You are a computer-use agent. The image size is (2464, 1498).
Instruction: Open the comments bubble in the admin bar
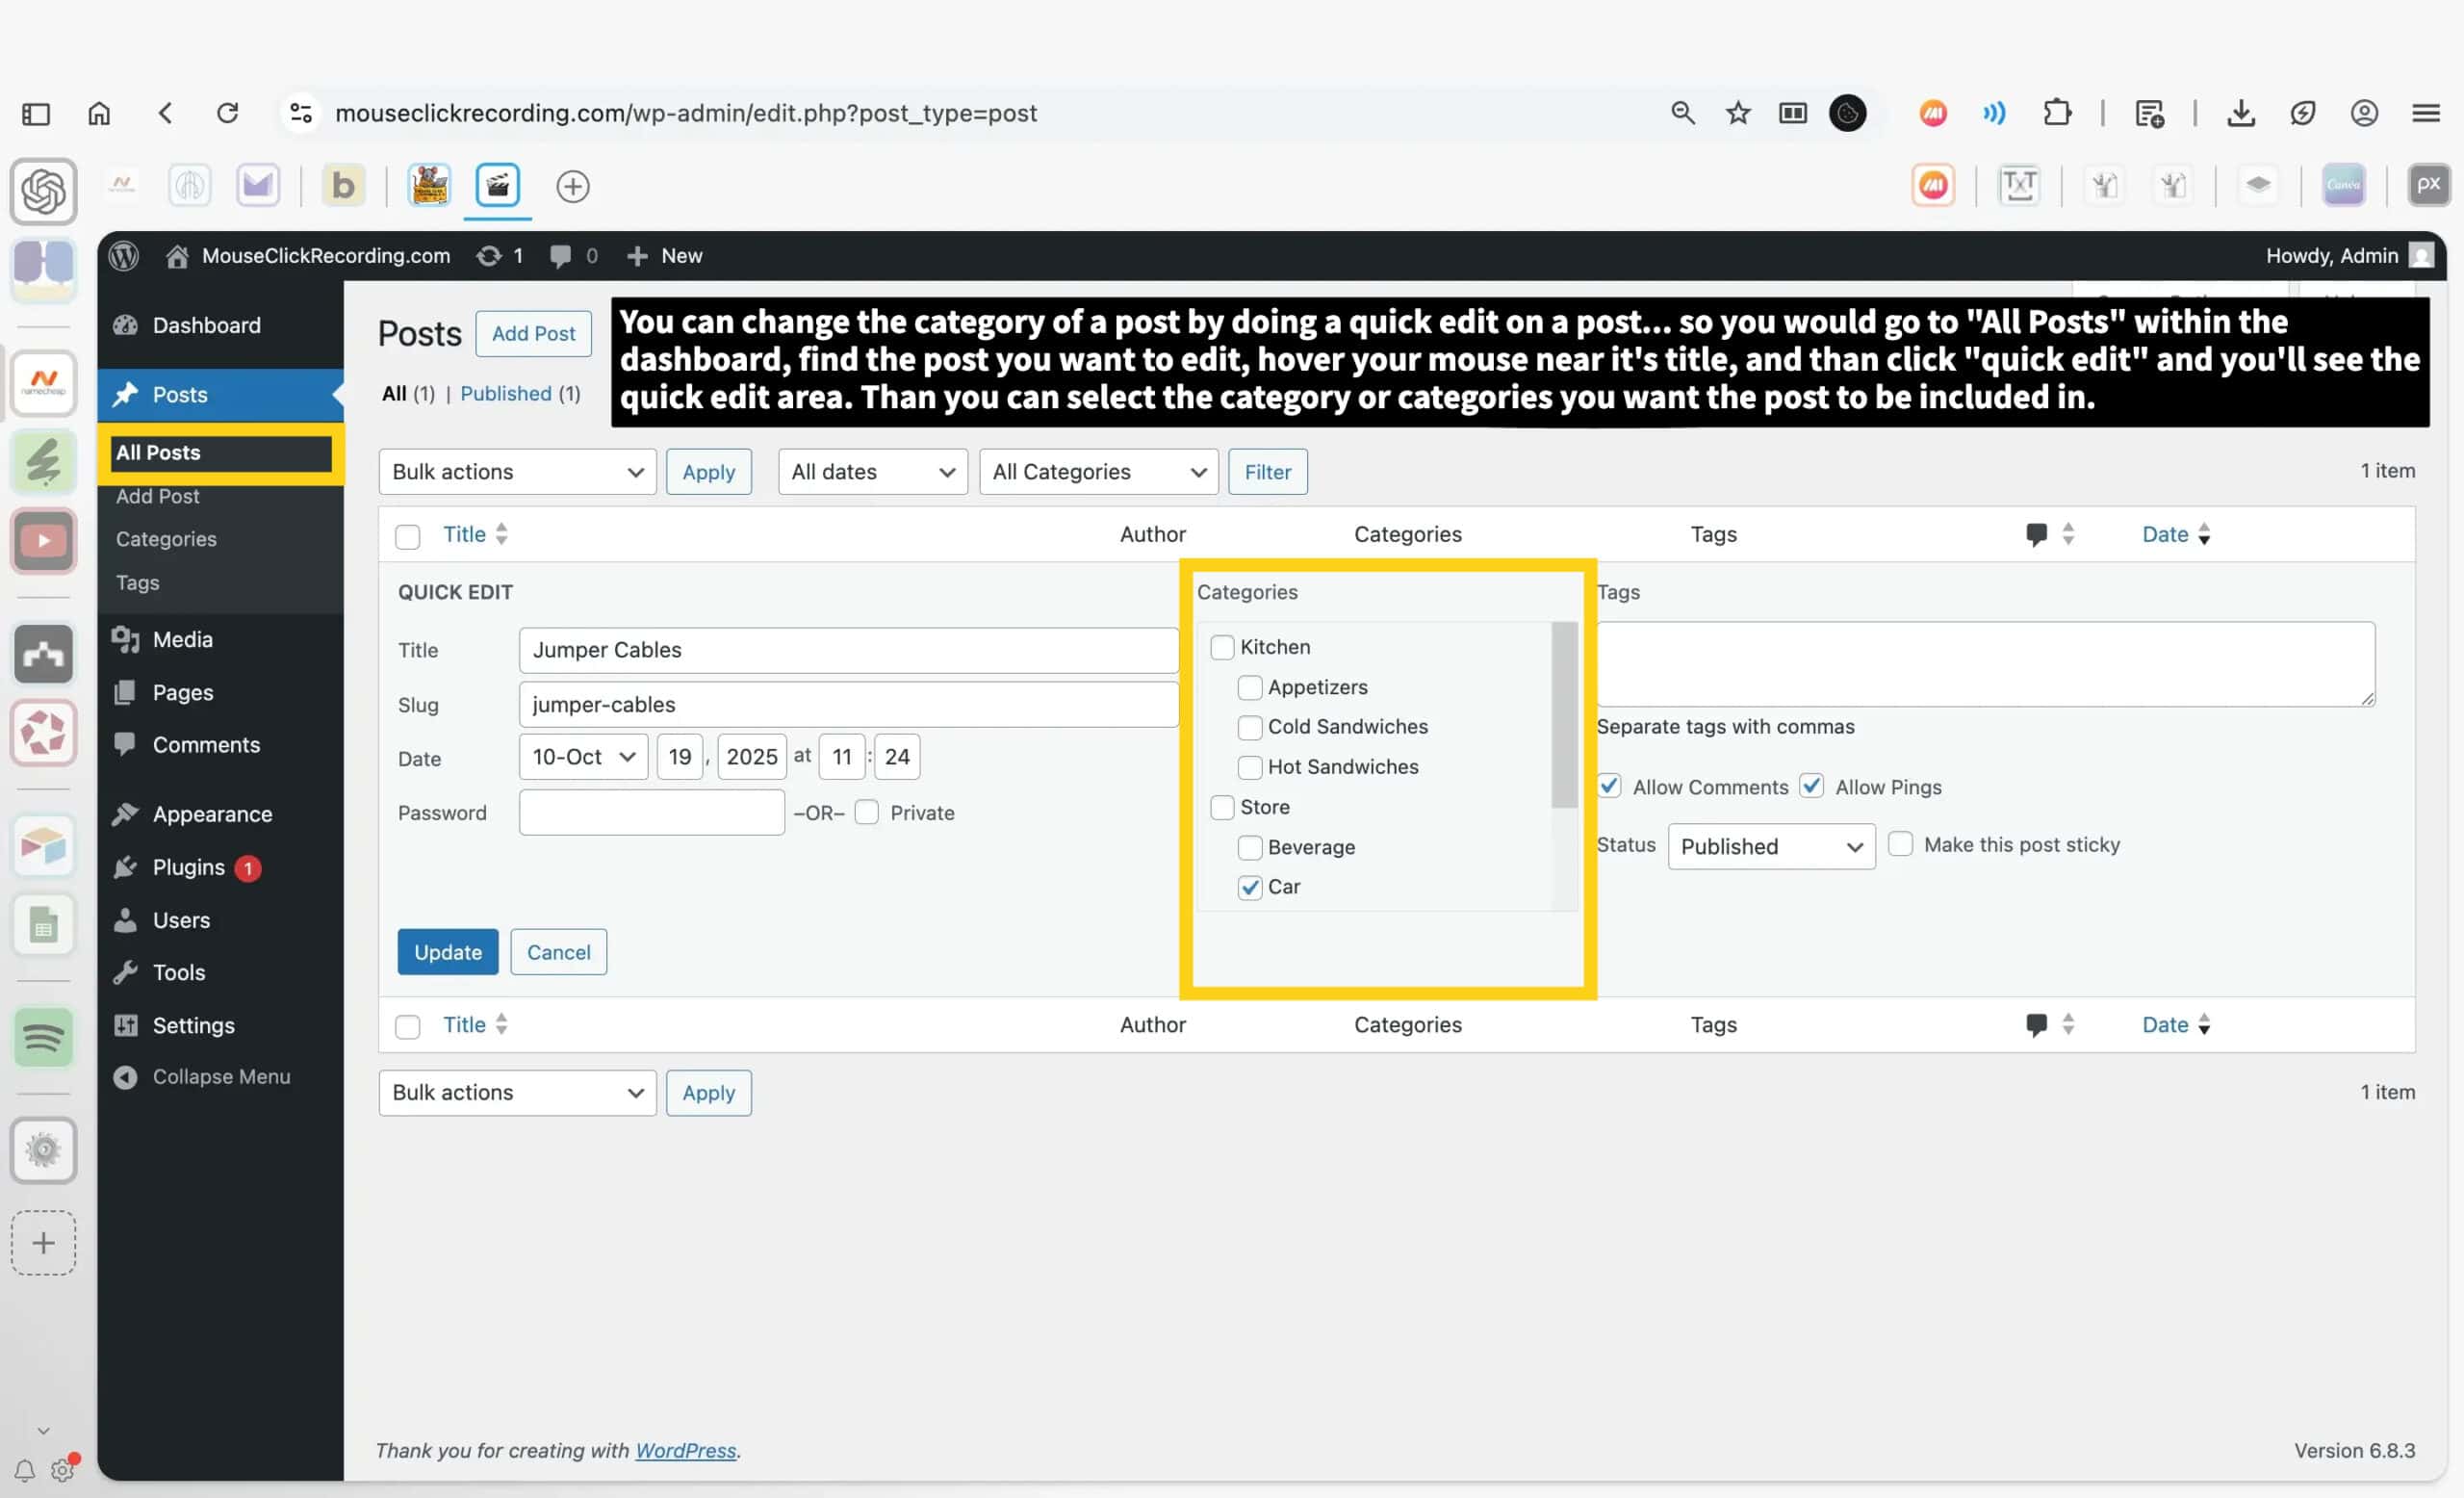tap(561, 256)
